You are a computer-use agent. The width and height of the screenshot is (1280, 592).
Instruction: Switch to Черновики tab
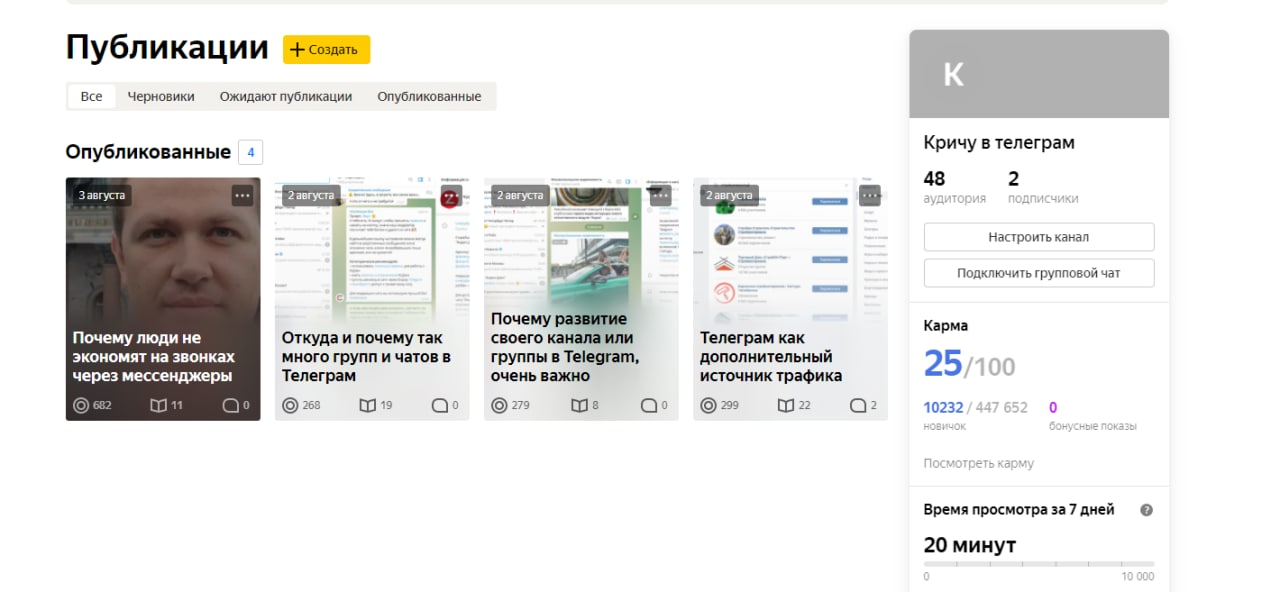pos(161,96)
